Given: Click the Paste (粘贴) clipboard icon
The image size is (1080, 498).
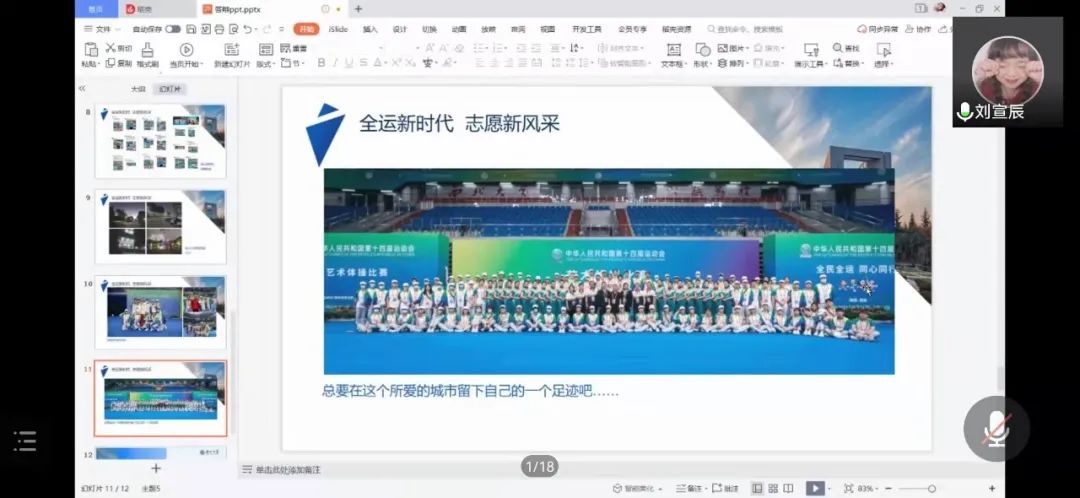Looking at the screenshot, I should point(91,49).
